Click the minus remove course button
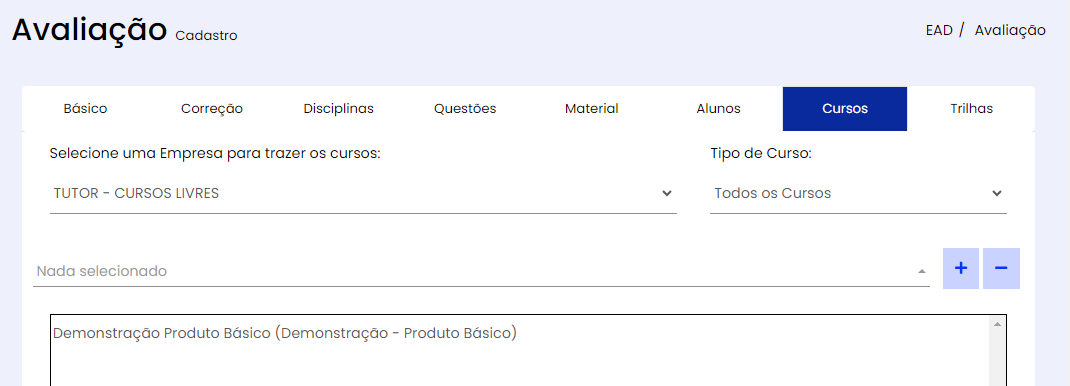The height and width of the screenshot is (386, 1070). (1001, 269)
